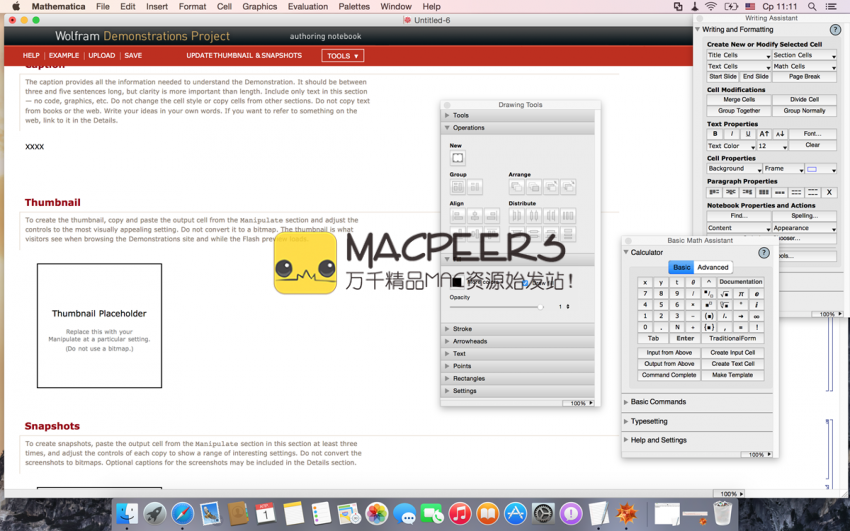Click the Thumbnail Placeholder box
Image resolution: width=850 pixels, height=531 pixels.
(x=99, y=326)
